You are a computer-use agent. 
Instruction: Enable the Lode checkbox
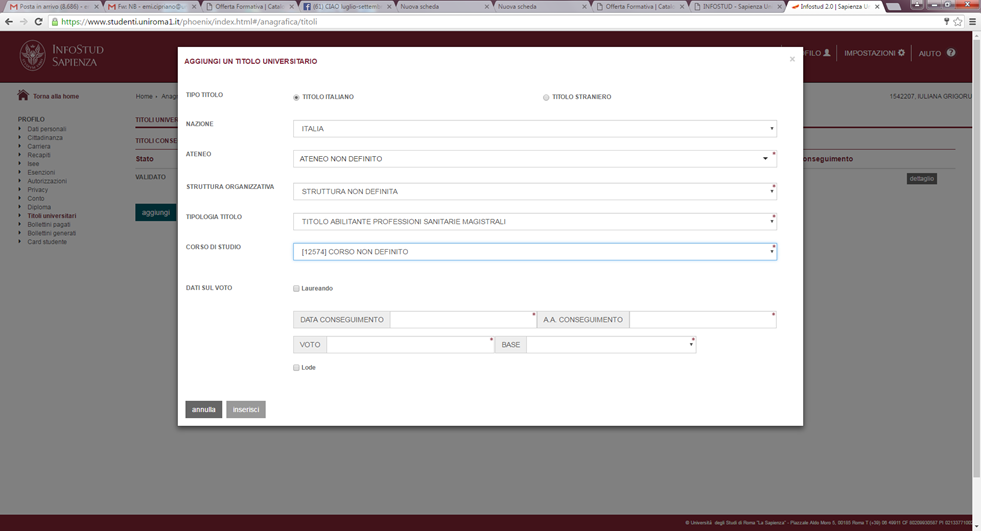coord(297,367)
